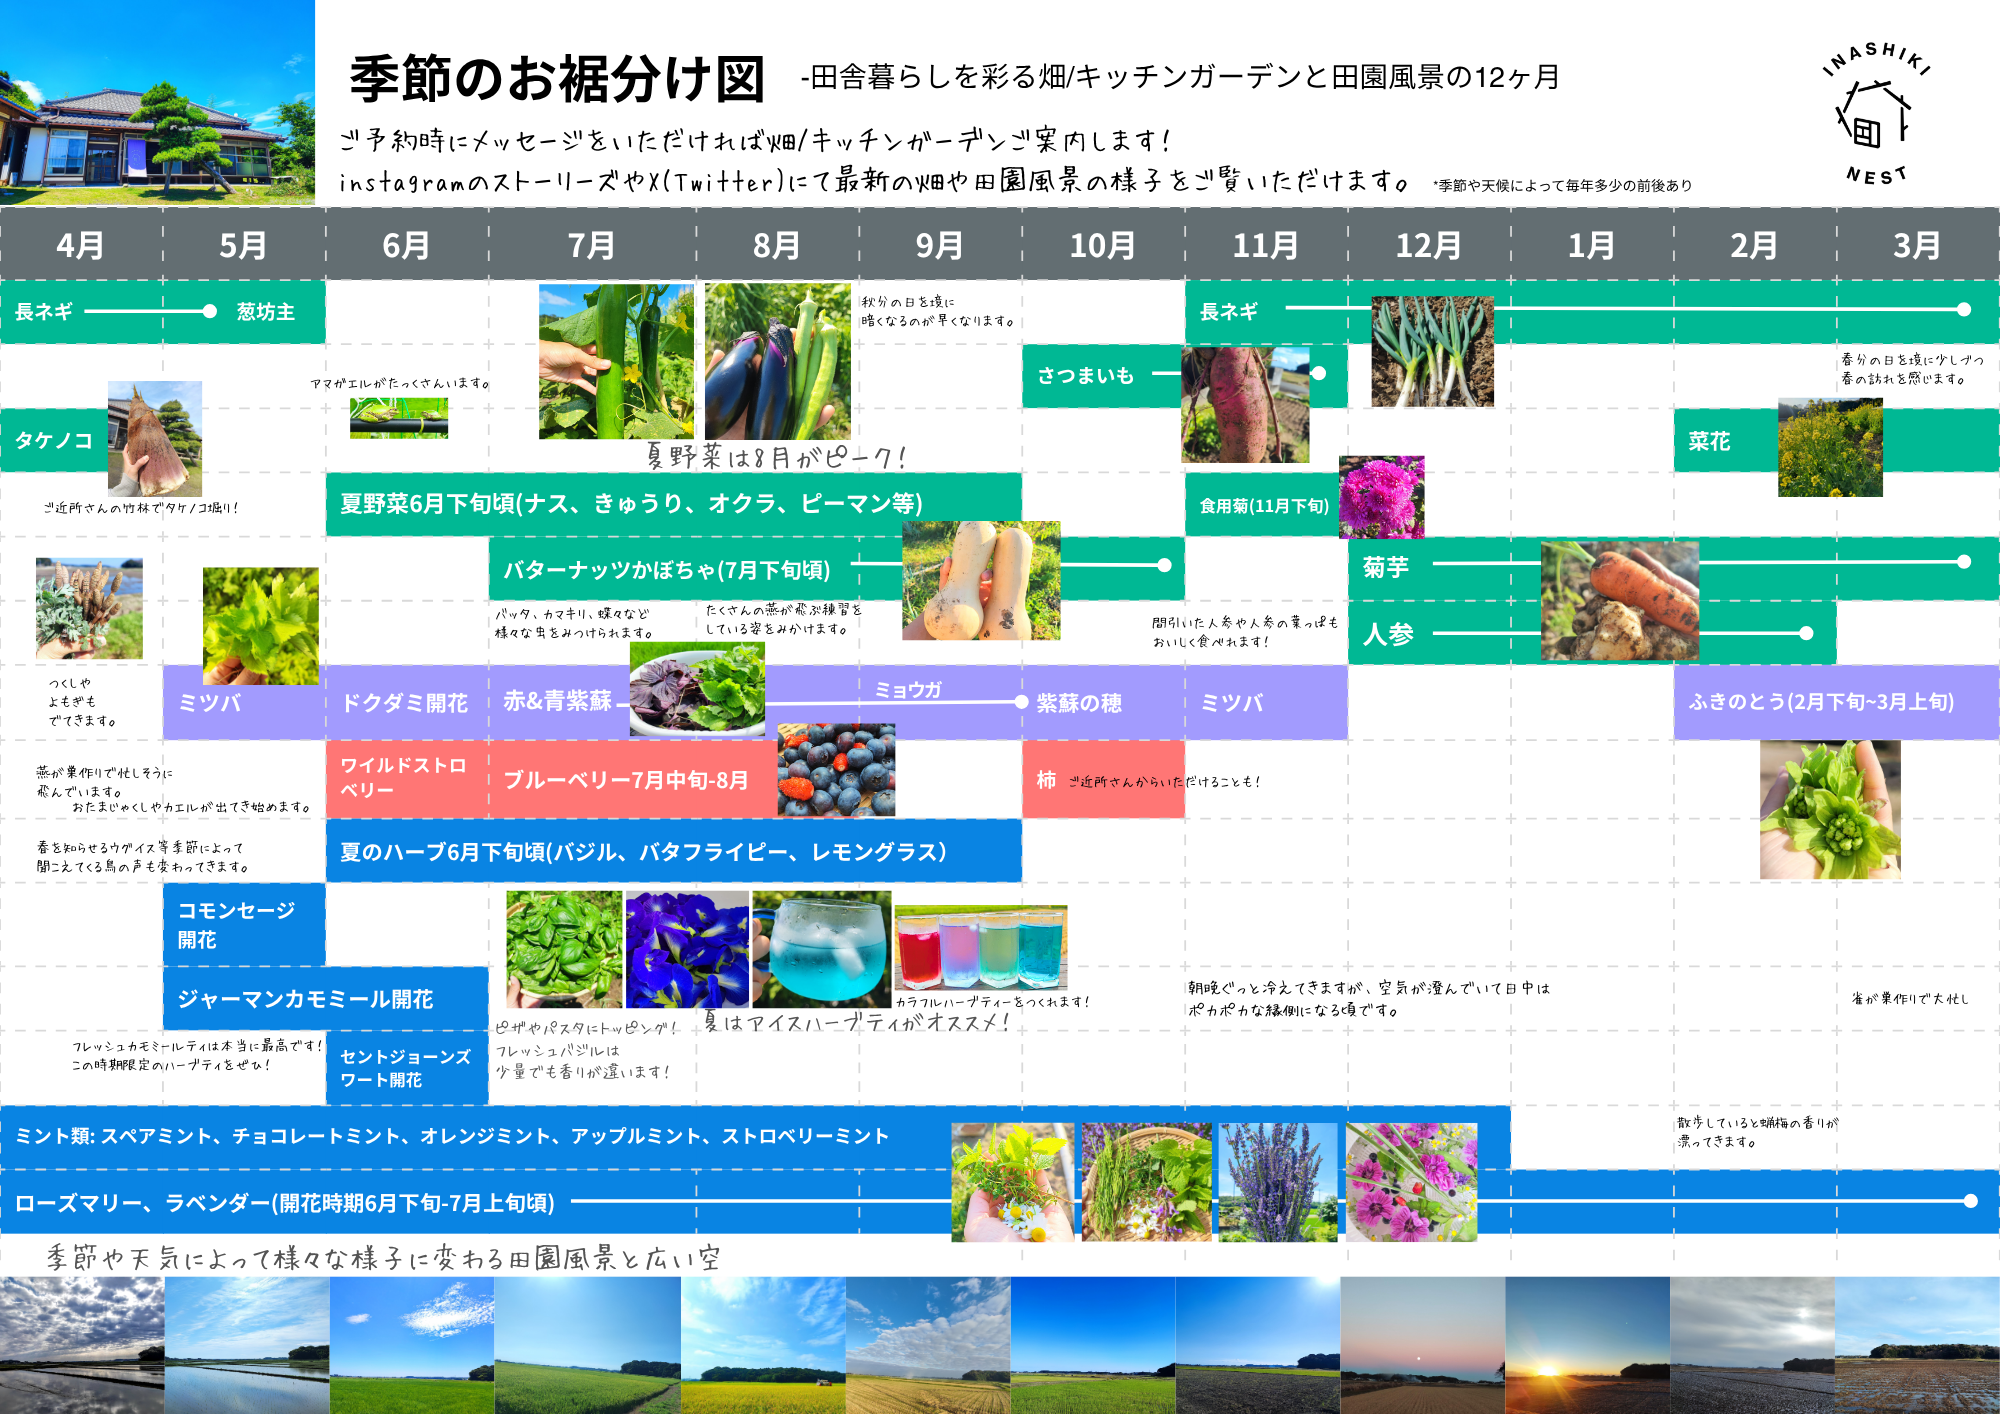Select the 12月 month header
This screenshot has height=1414, width=2000.
(x=1428, y=245)
